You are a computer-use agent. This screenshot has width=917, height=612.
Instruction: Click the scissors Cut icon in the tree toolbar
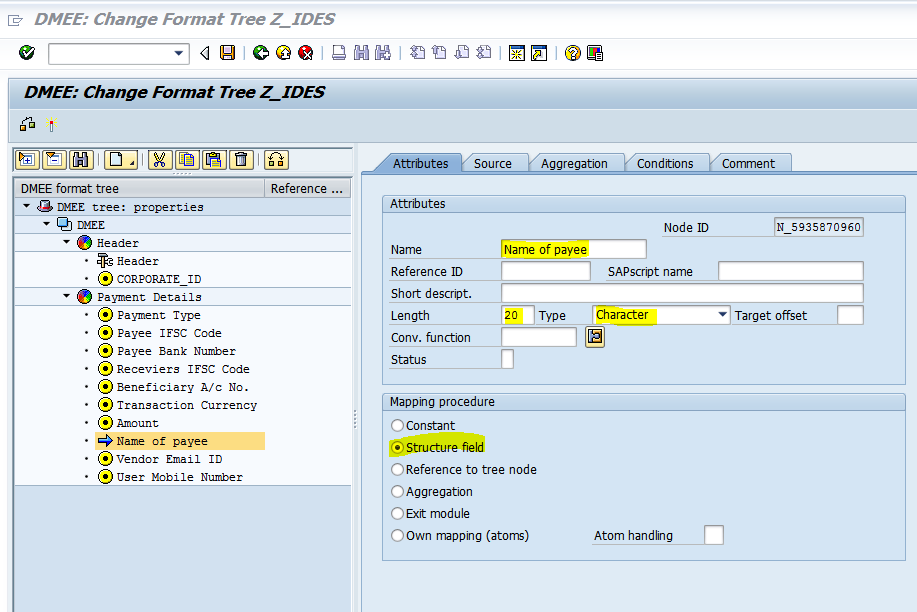click(x=159, y=159)
